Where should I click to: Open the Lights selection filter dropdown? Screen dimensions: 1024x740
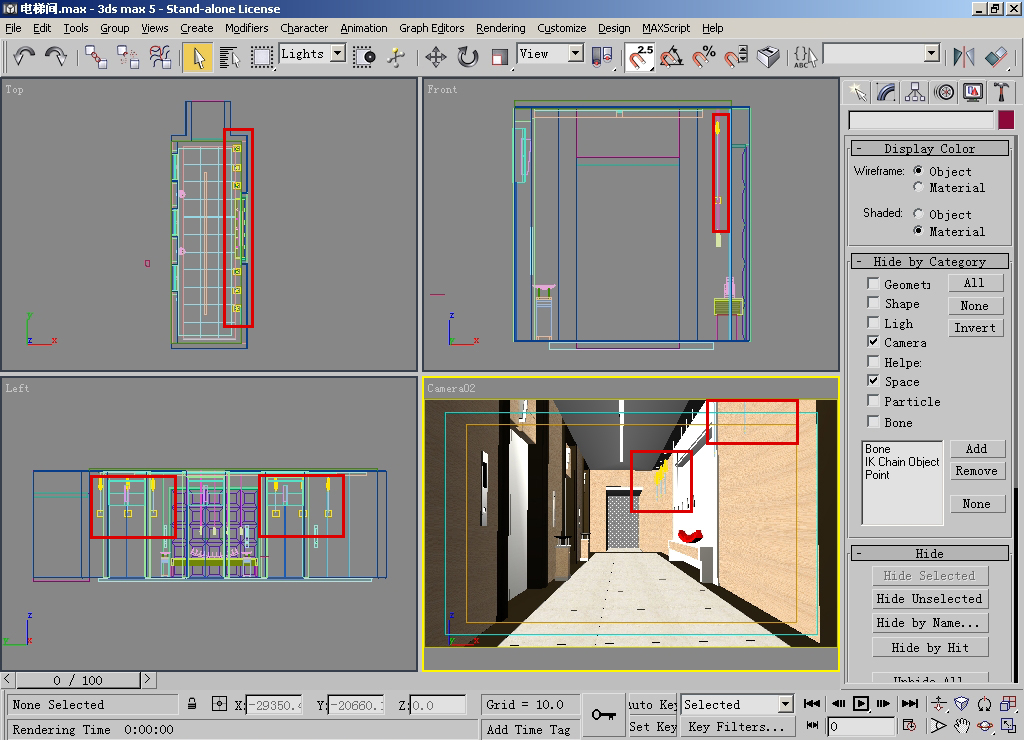click(337, 54)
